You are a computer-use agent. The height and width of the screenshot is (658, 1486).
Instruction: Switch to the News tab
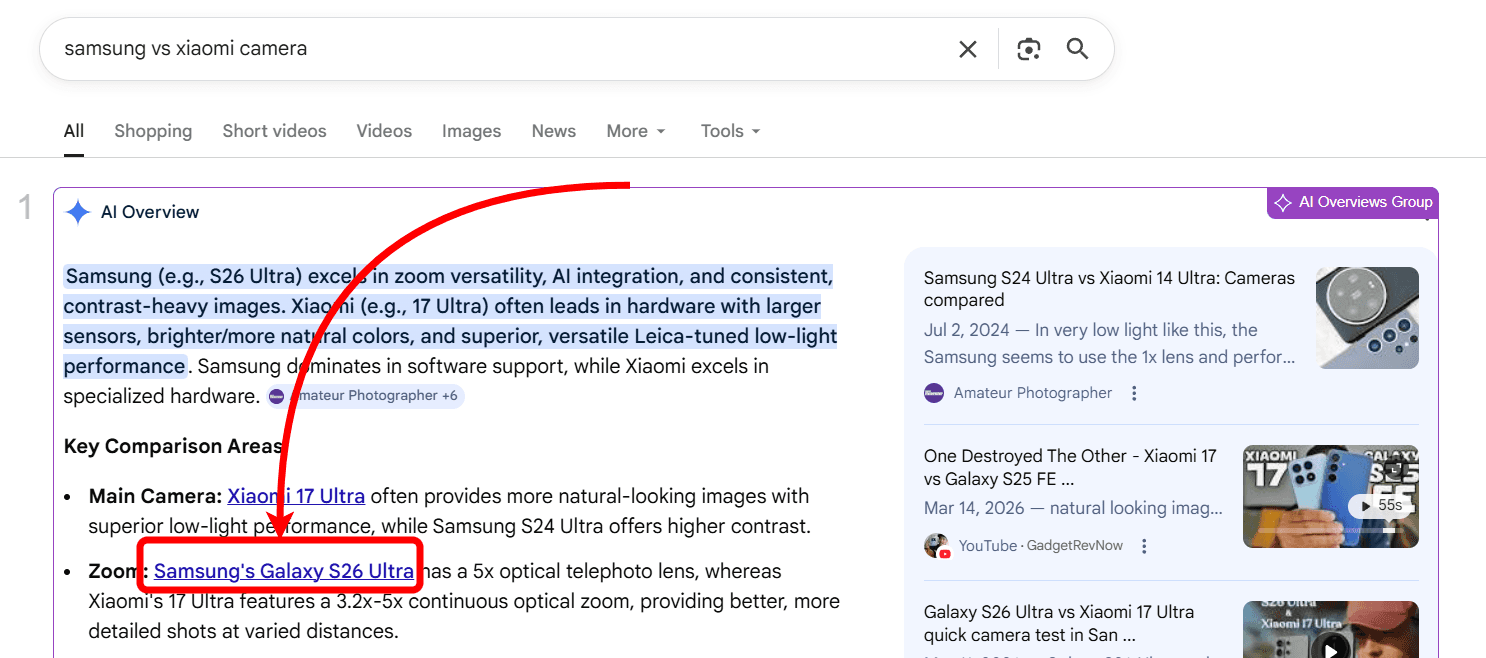coord(553,130)
